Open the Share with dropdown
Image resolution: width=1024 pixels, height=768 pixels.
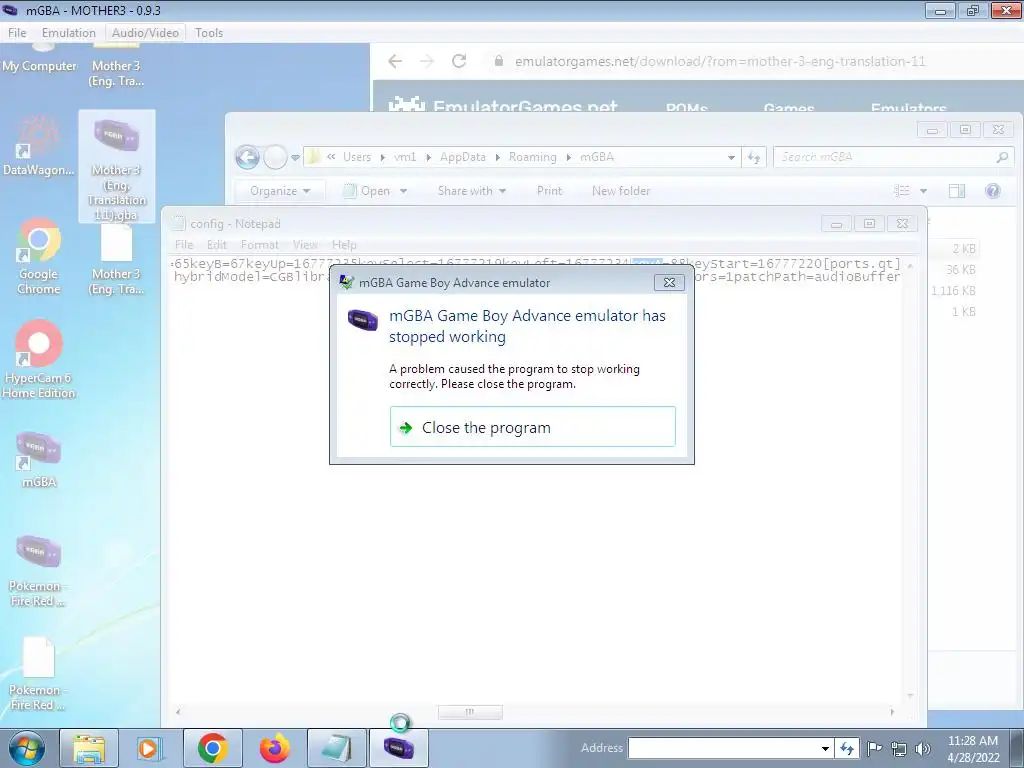pyautogui.click(x=472, y=191)
